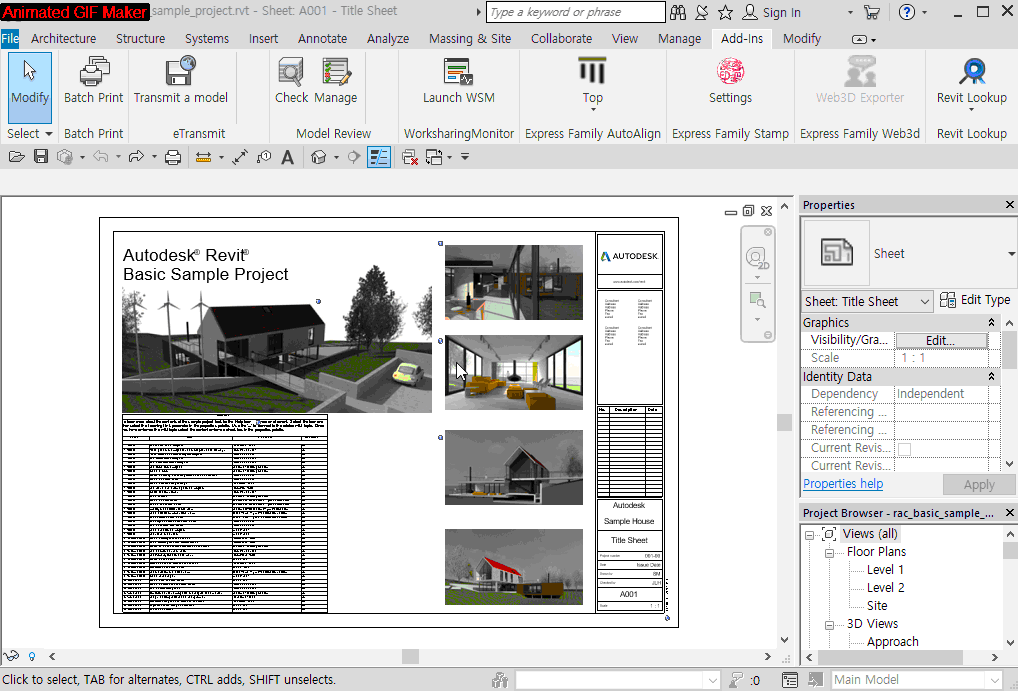Check the Current Revision checkbox
1018x691 pixels.
pos(904,449)
